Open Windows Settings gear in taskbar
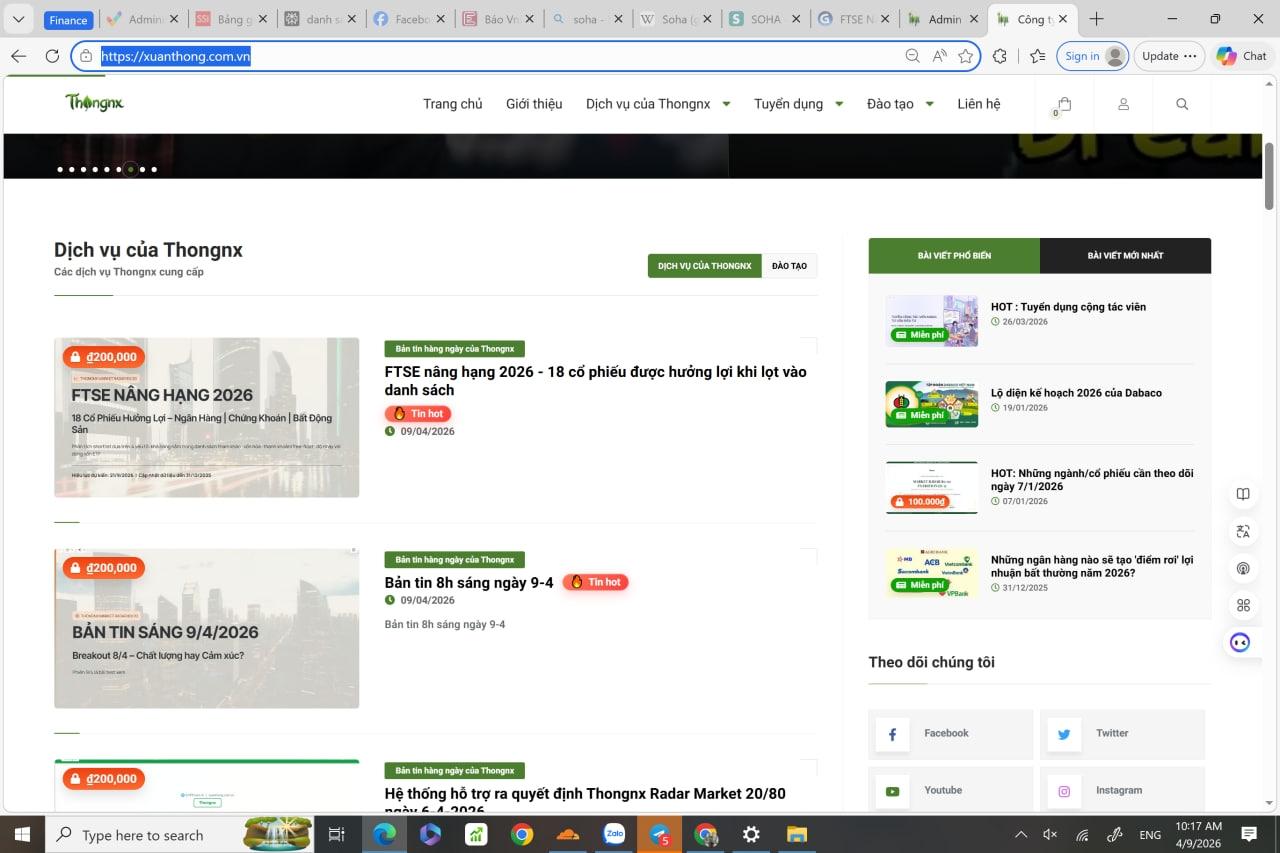The image size is (1280, 853). click(751, 834)
